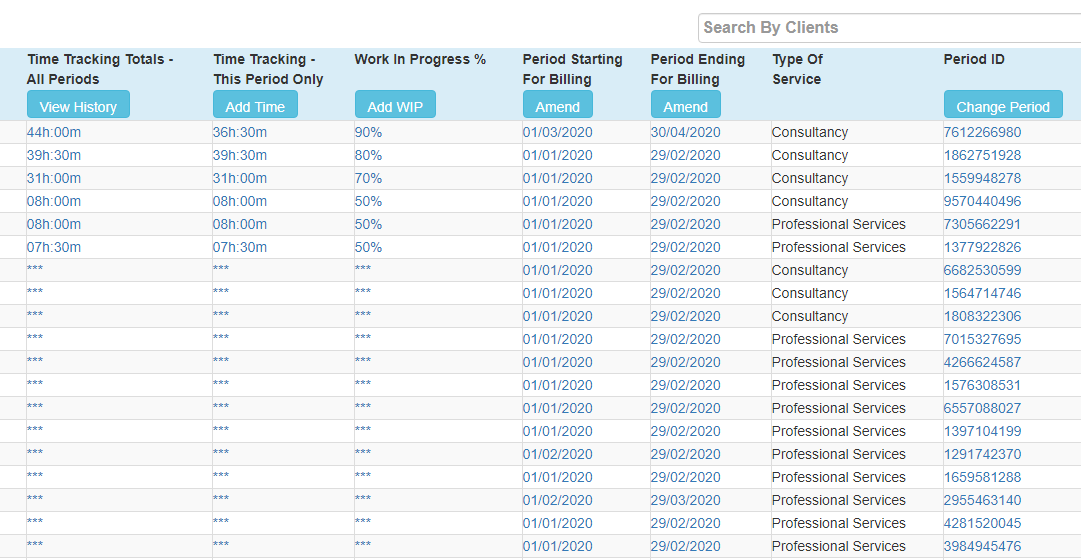Open Period ID 7612266980
Viewport: 1081px width, 560px height.
(982, 132)
